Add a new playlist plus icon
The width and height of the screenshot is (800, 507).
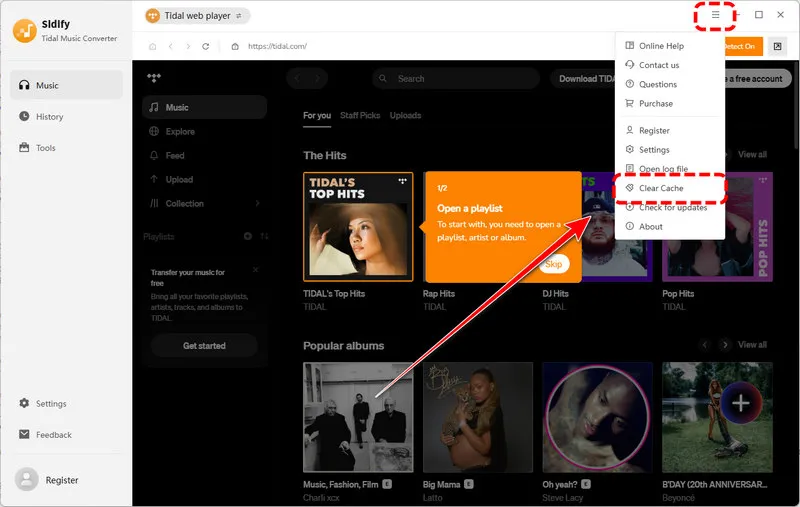pyautogui.click(x=247, y=236)
